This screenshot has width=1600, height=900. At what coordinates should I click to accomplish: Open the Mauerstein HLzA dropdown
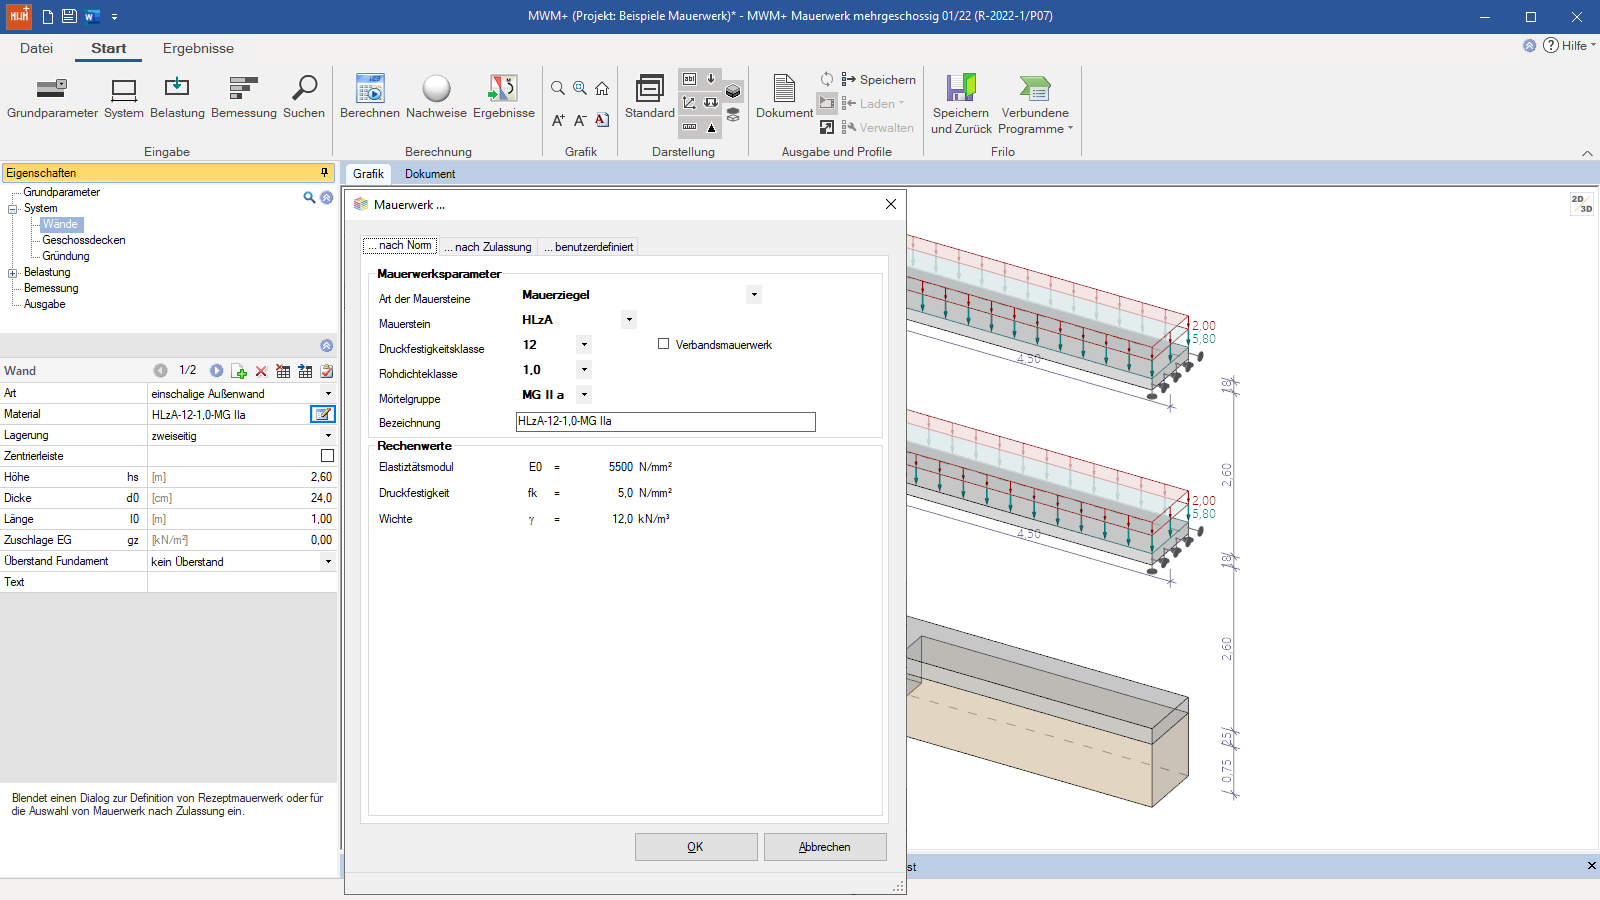click(x=629, y=320)
